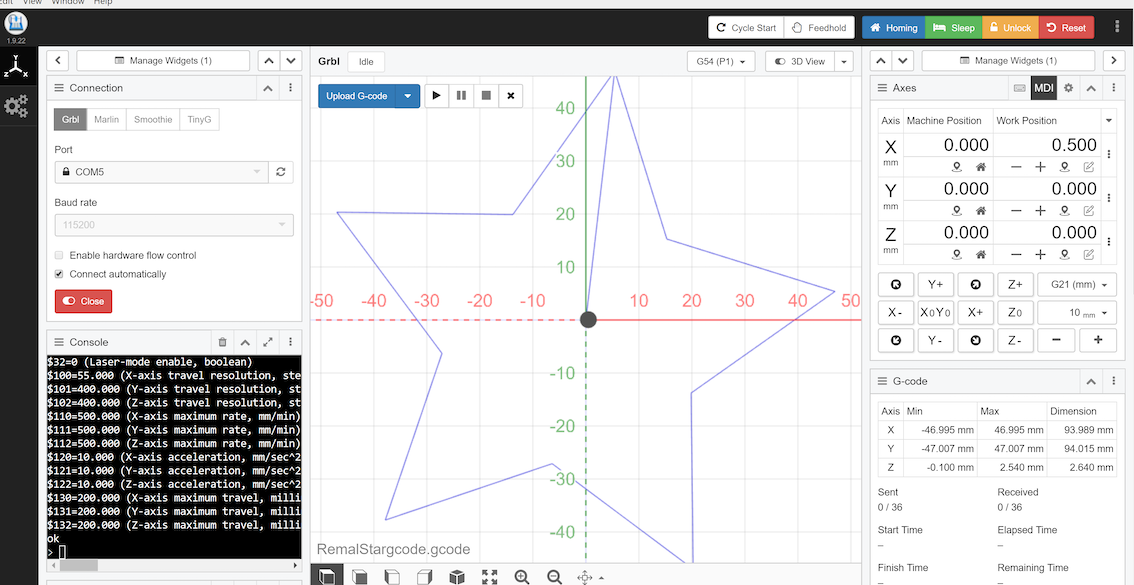Collapse the Axes widget

1091,87
